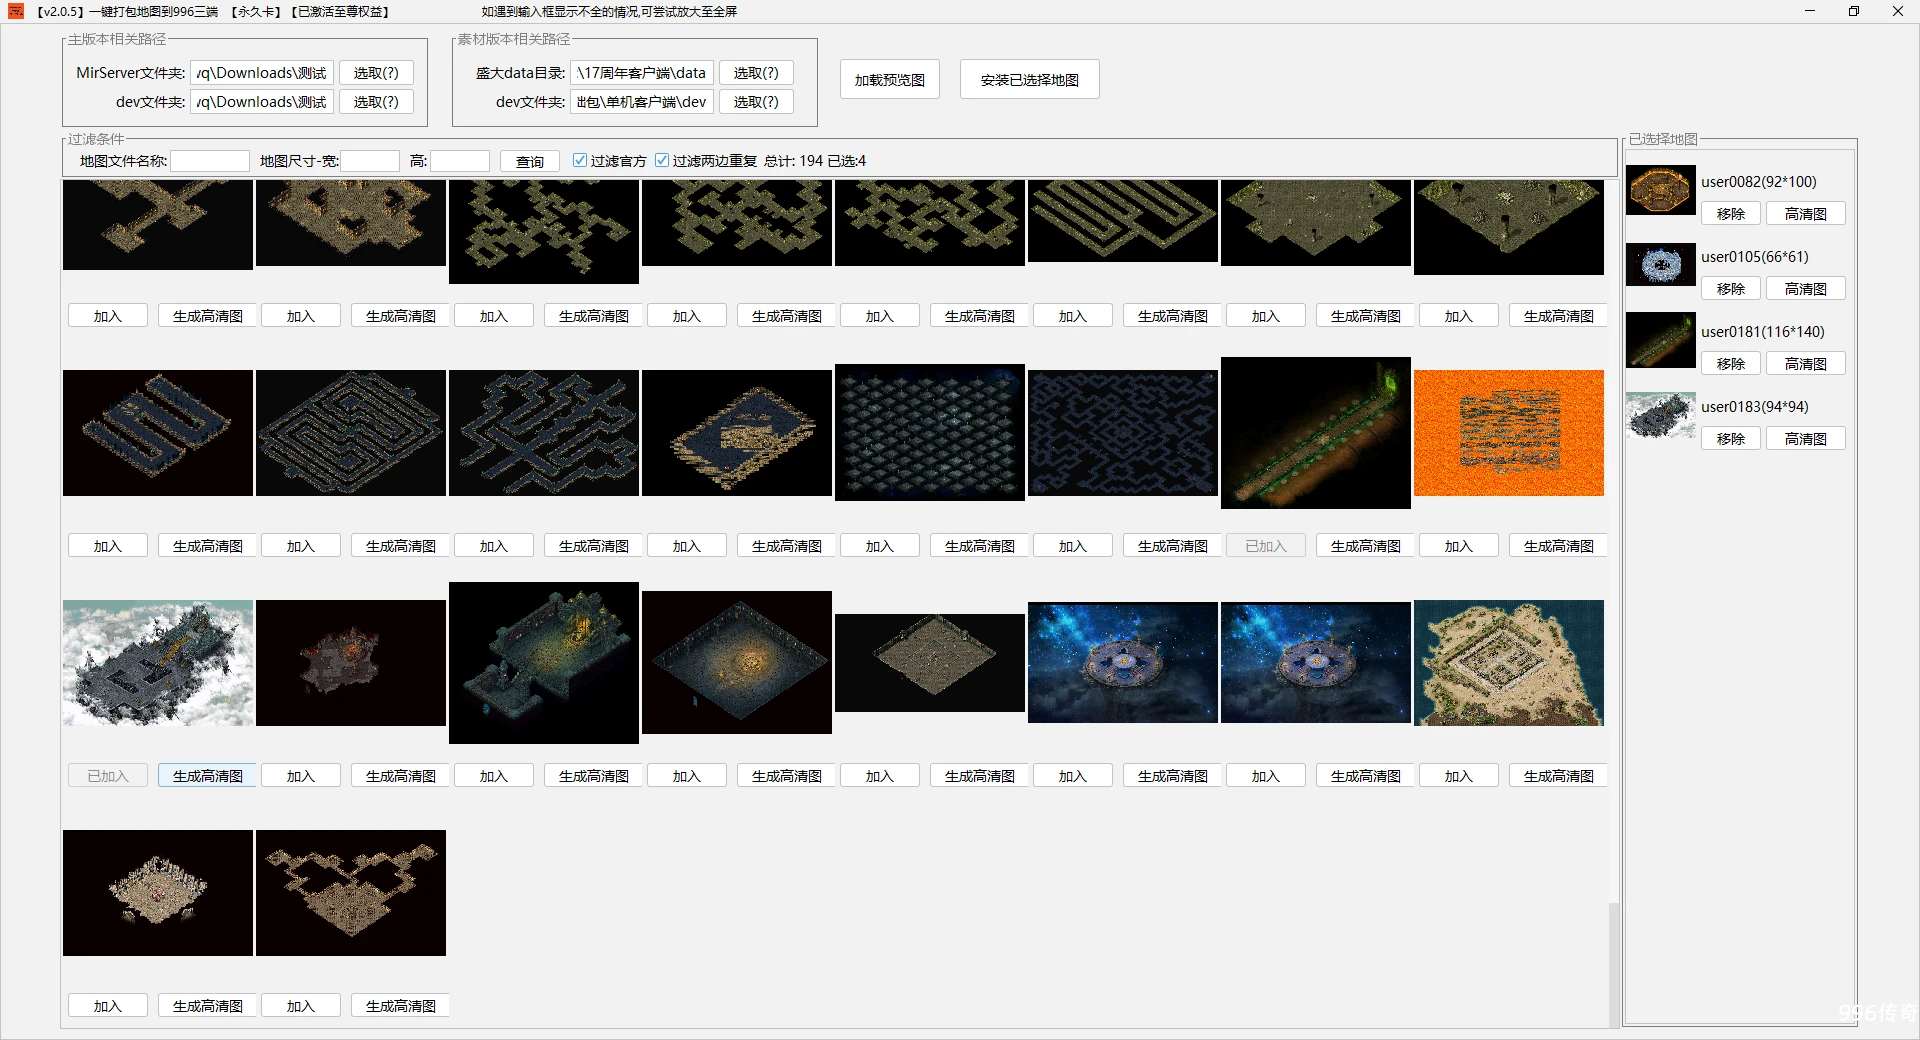Click 选取(?) beside dev文件夹 in 主版本相关路径

tap(376, 102)
